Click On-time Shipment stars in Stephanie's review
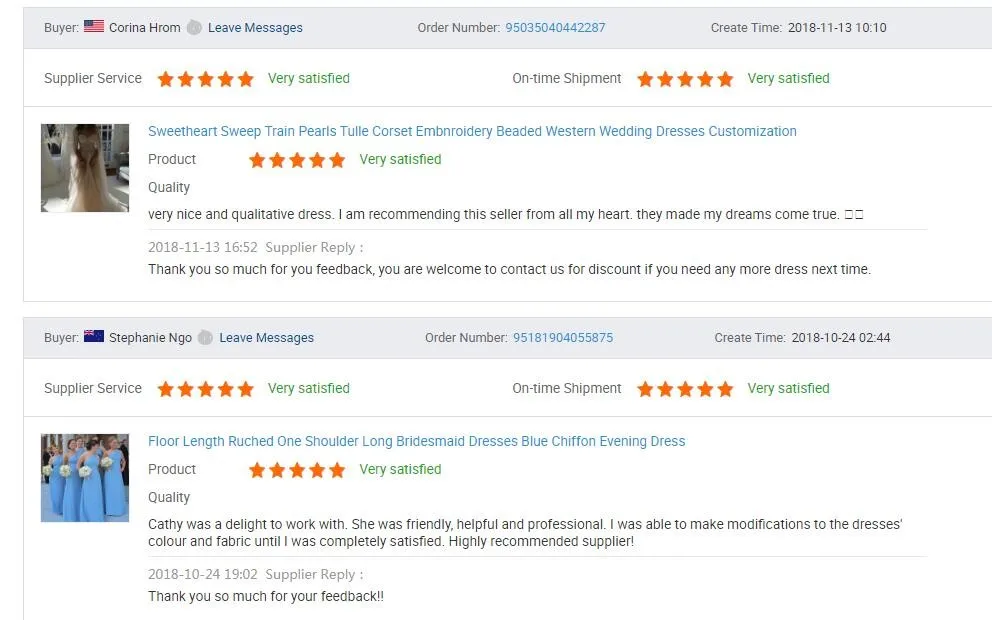 (685, 389)
